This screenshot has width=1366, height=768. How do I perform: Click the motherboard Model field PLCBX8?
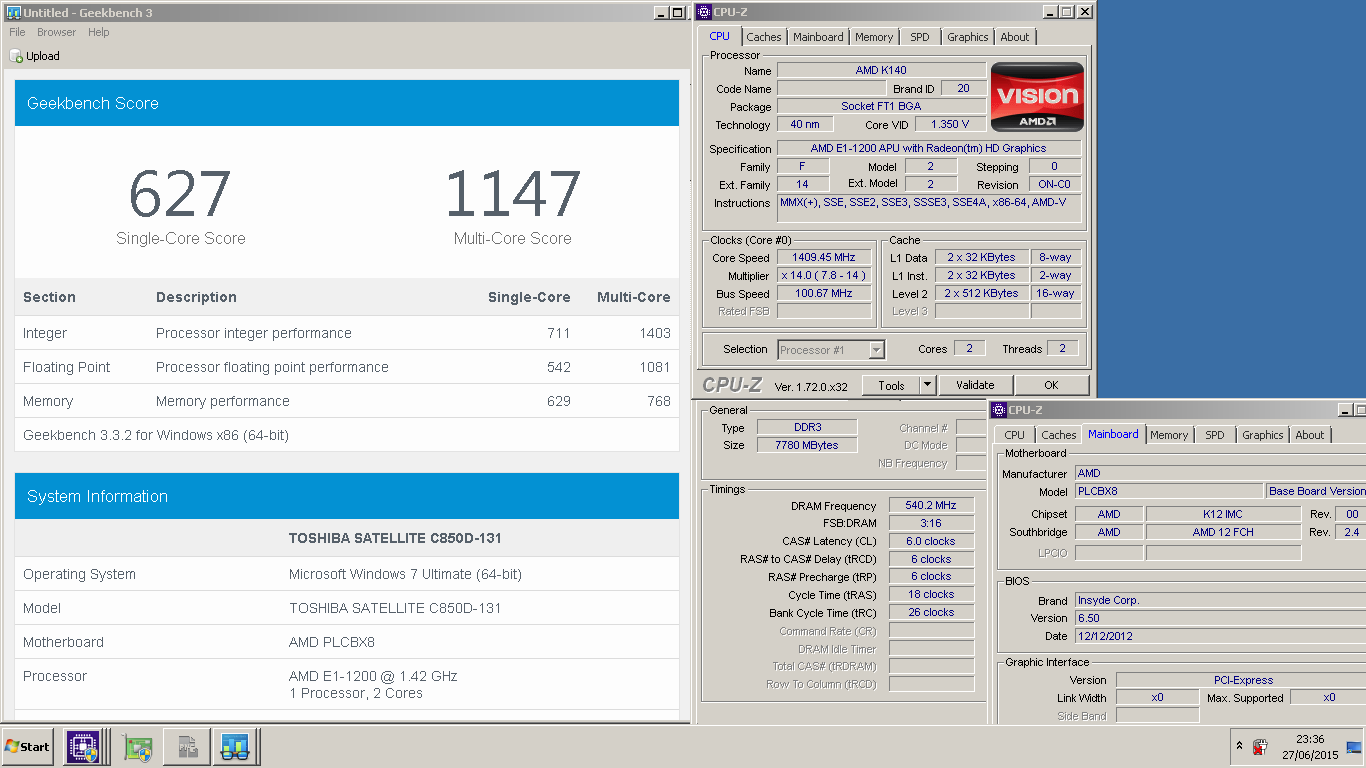(x=1169, y=491)
